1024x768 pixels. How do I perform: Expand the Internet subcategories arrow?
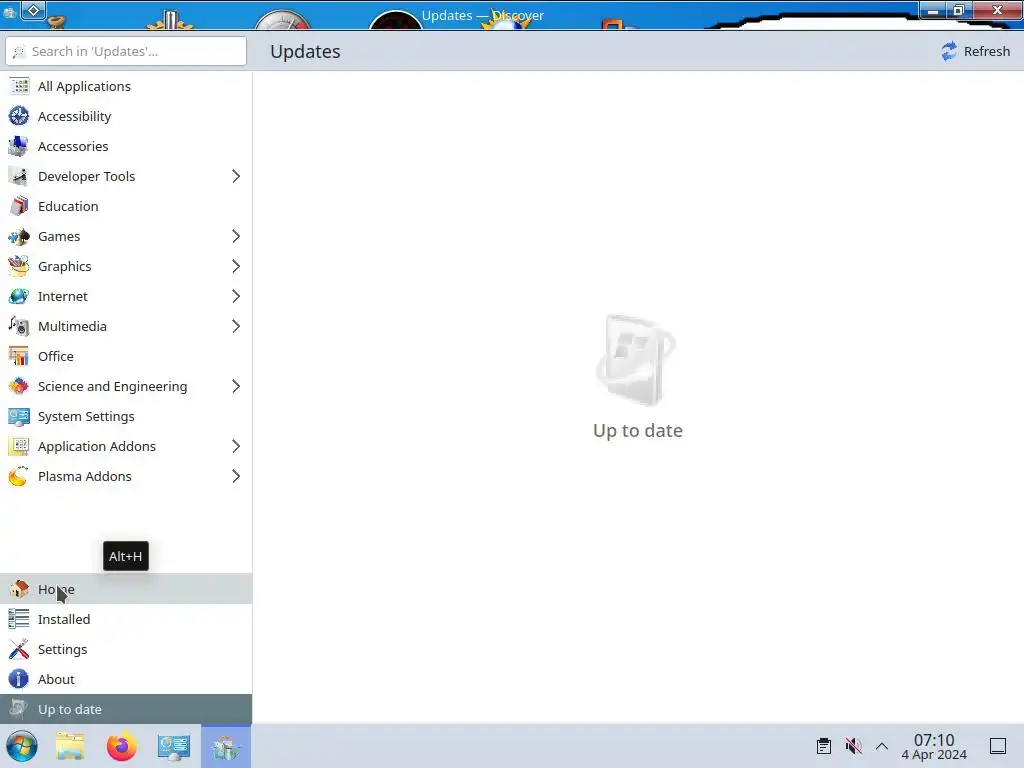pyautogui.click(x=236, y=296)
